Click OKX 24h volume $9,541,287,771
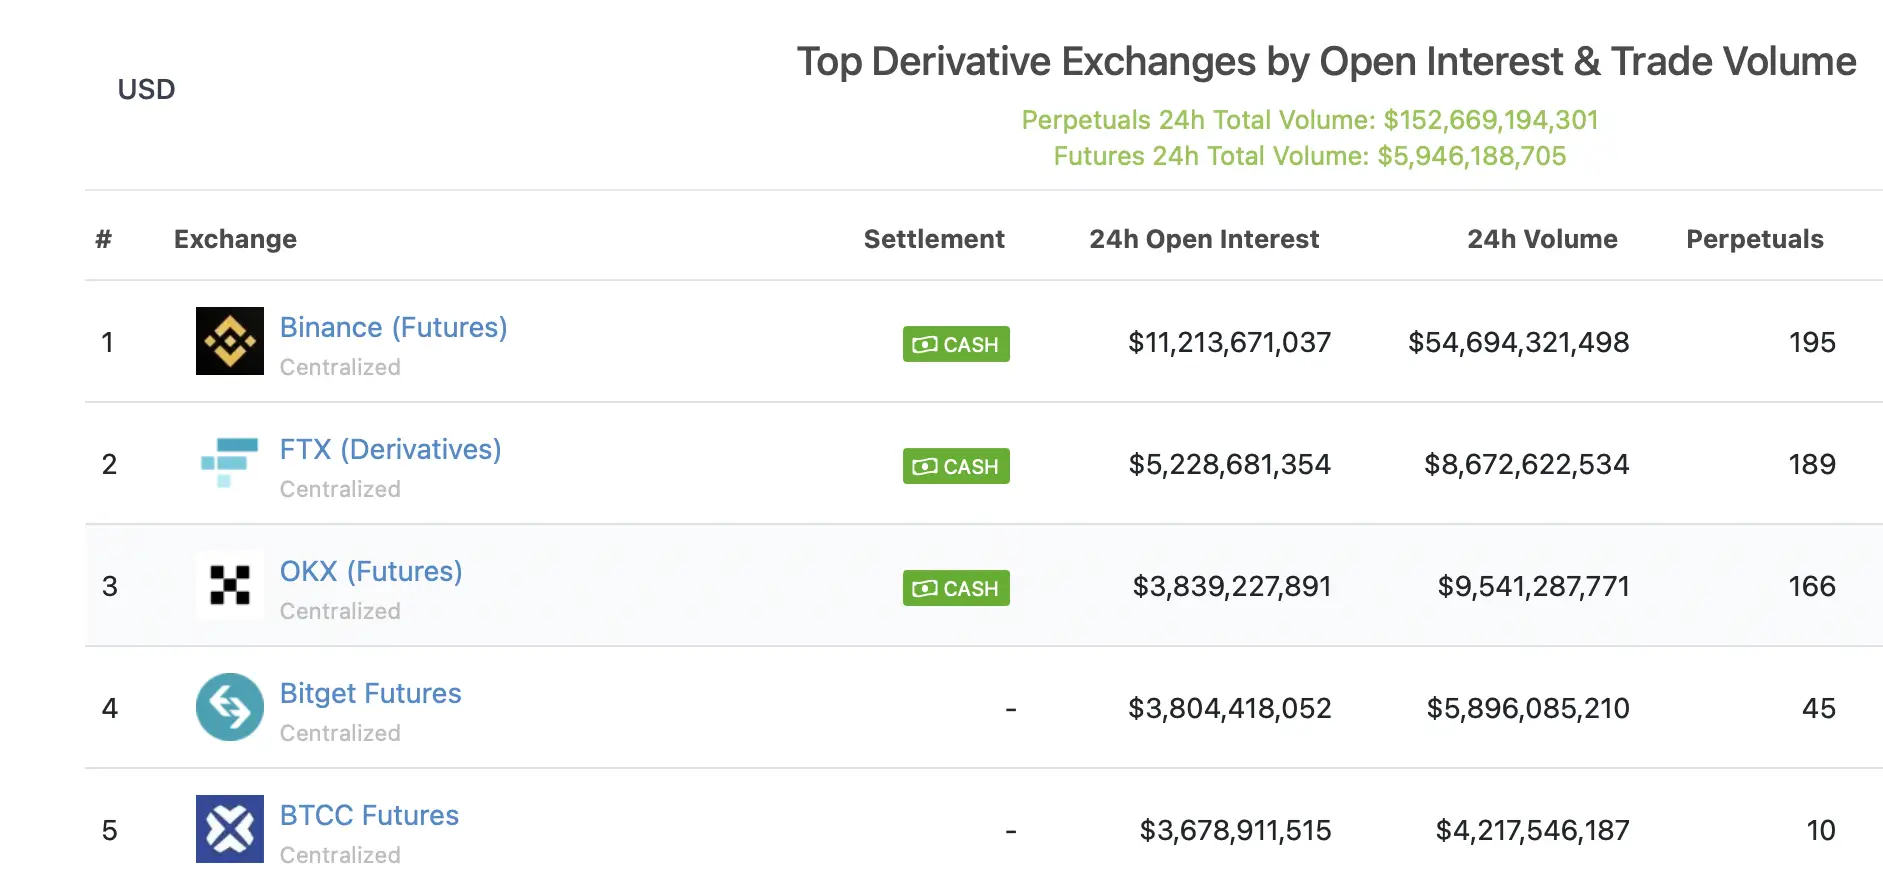Image resolution: width=1883 pixels, height=888 pixels. (1533, 587)
